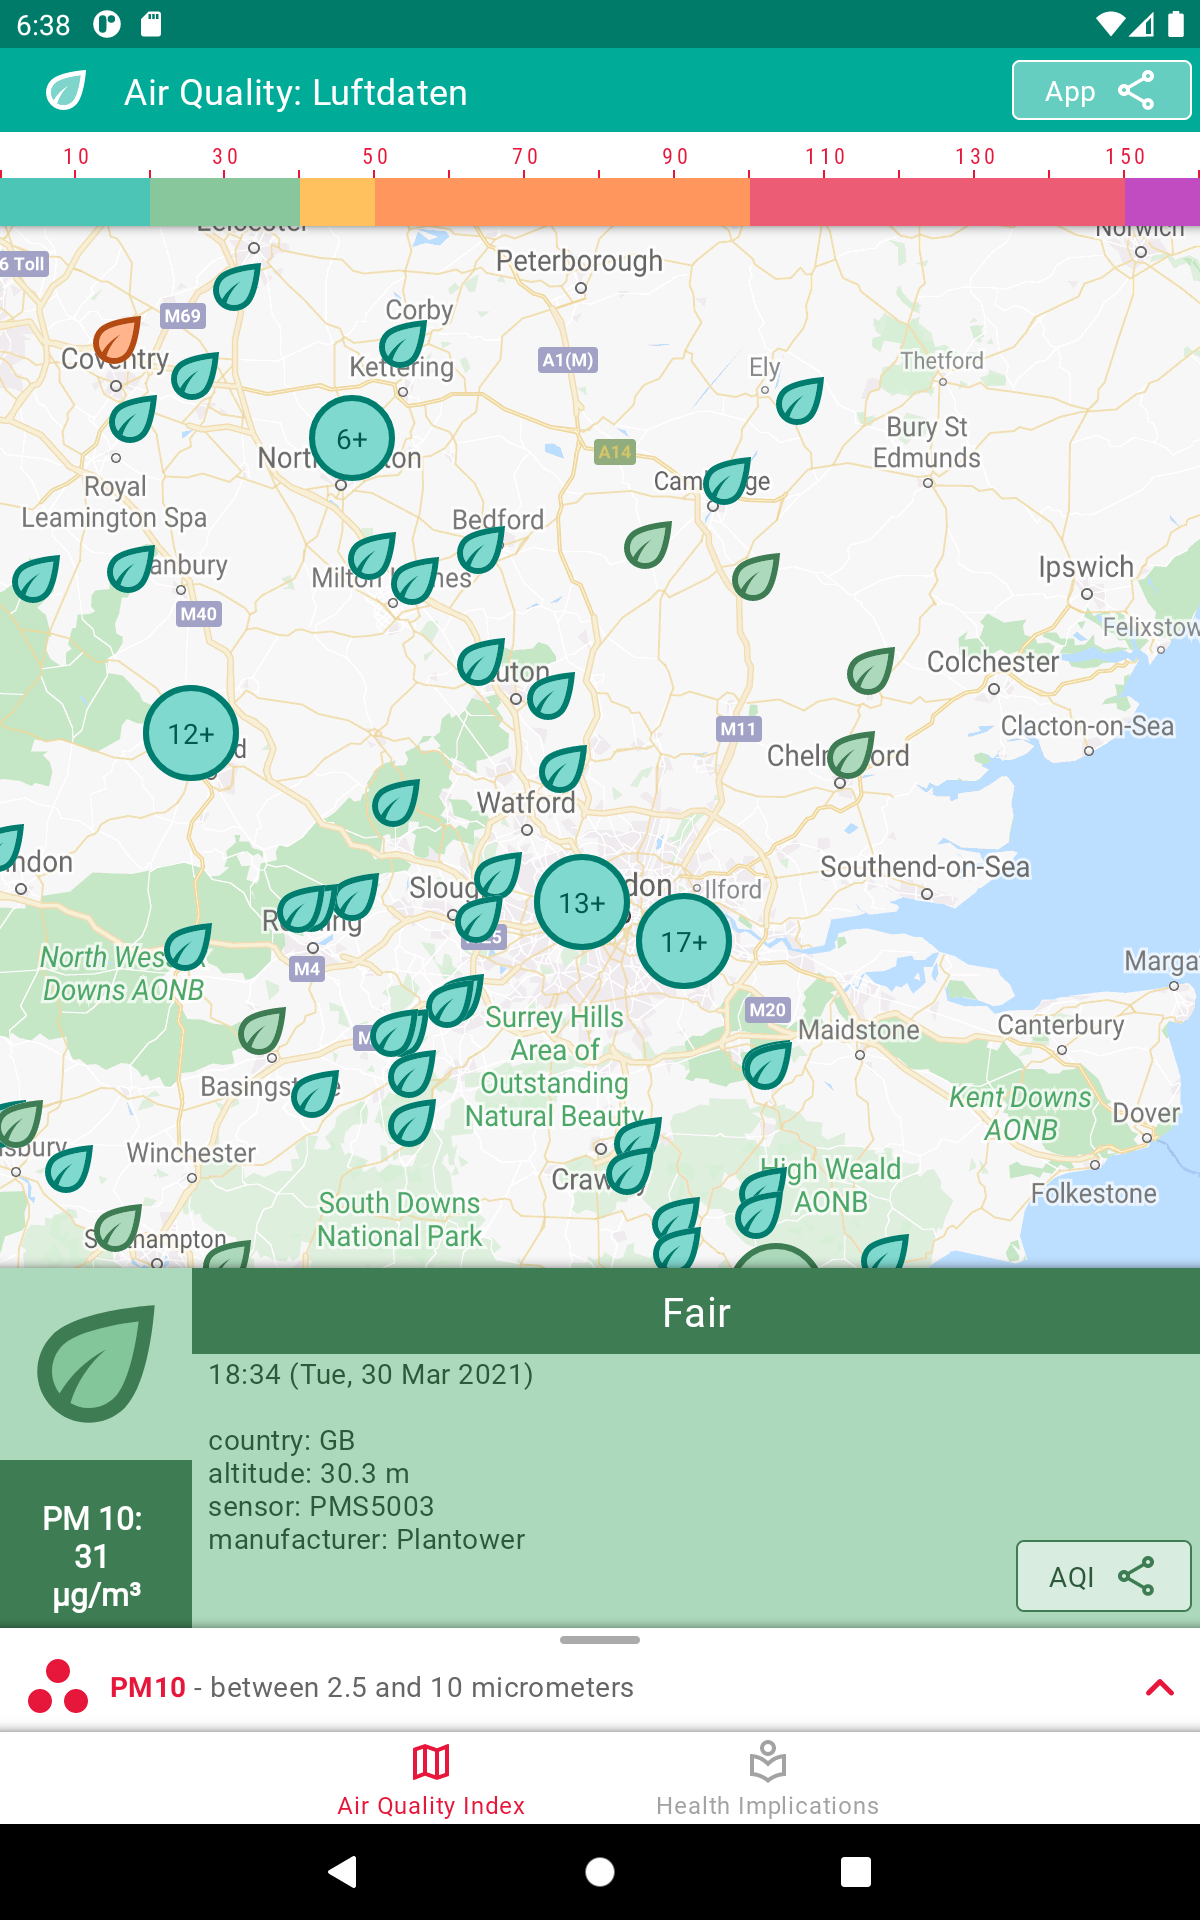The height and width of the screenshot is (1920, 1200).
Task: Switch to the Air Quality Index tab
Action: click(431, 1780)
